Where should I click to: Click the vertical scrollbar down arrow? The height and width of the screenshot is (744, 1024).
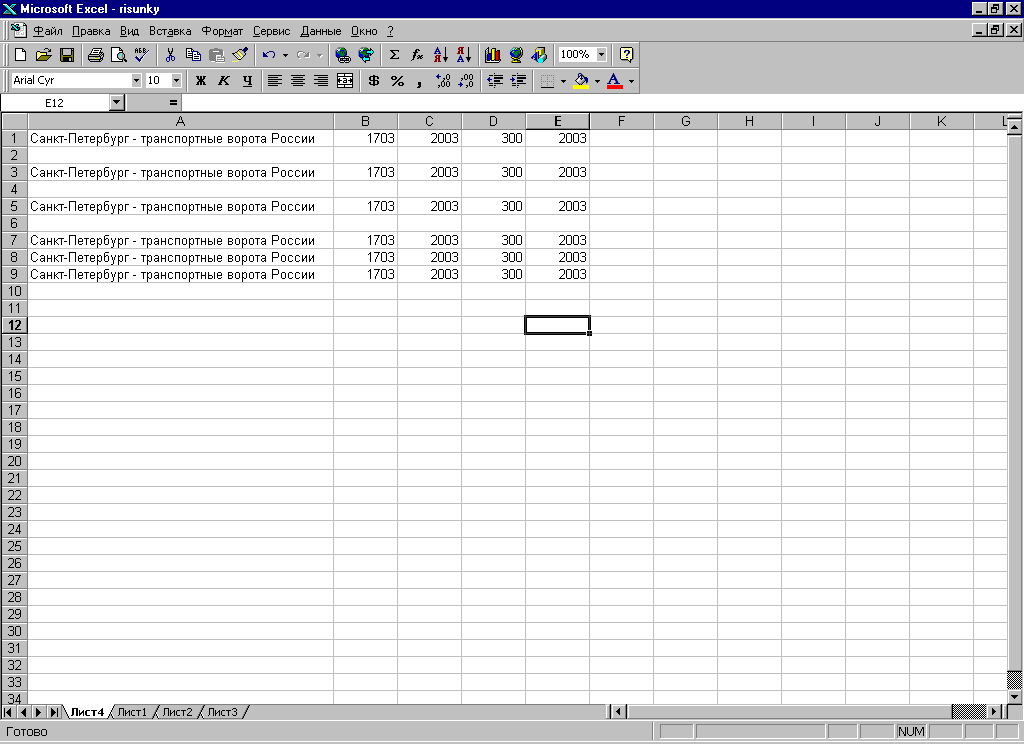pos(1014,697)
